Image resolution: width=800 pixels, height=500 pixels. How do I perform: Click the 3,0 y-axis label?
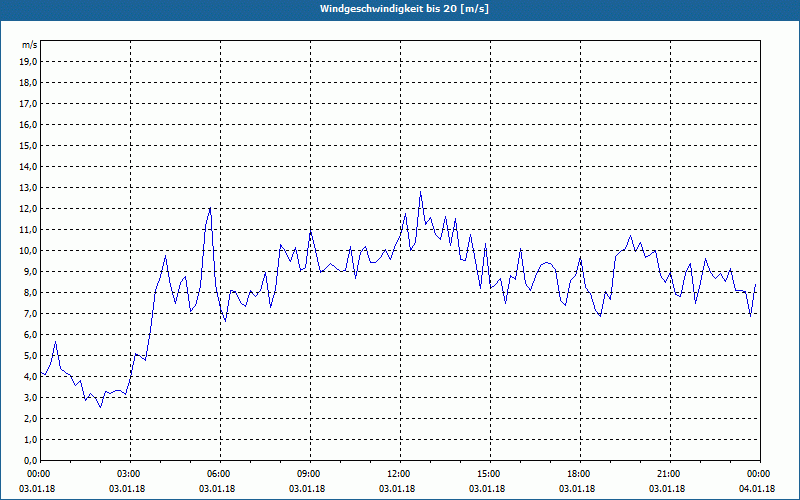pyautogui.click(x=30, y=397)
